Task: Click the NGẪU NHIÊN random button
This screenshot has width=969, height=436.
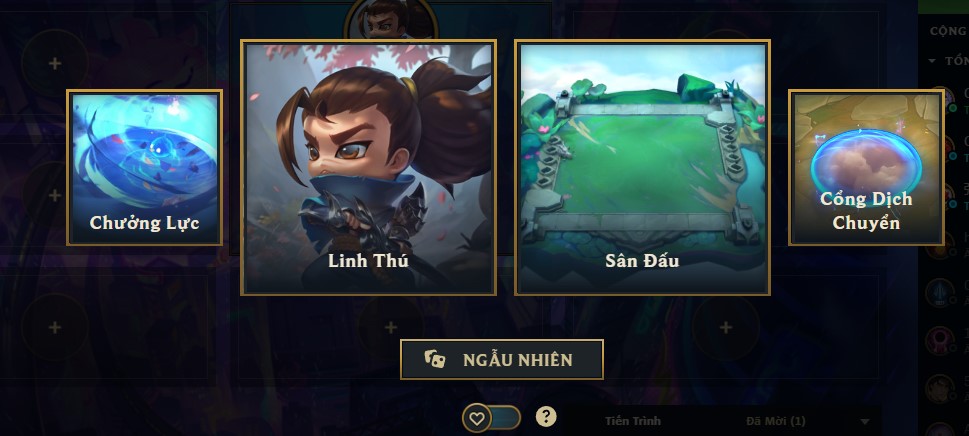Action: (x=502, y=359)
